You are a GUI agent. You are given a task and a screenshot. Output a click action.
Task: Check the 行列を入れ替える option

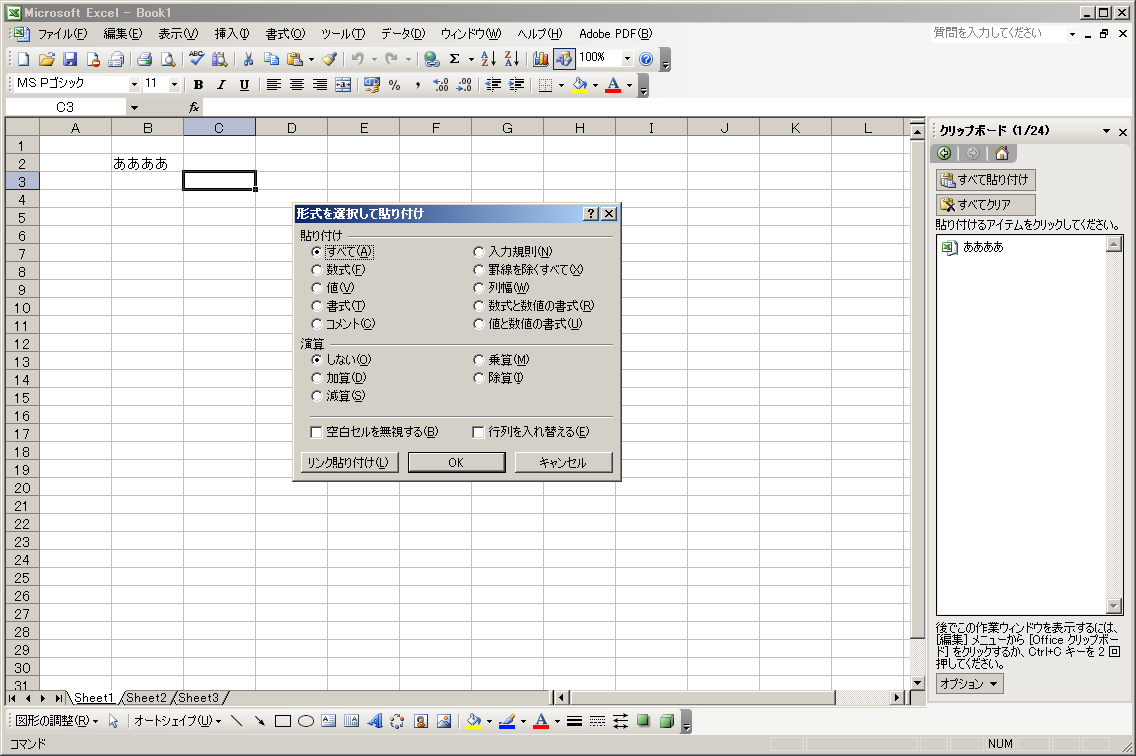coord(479,433)
